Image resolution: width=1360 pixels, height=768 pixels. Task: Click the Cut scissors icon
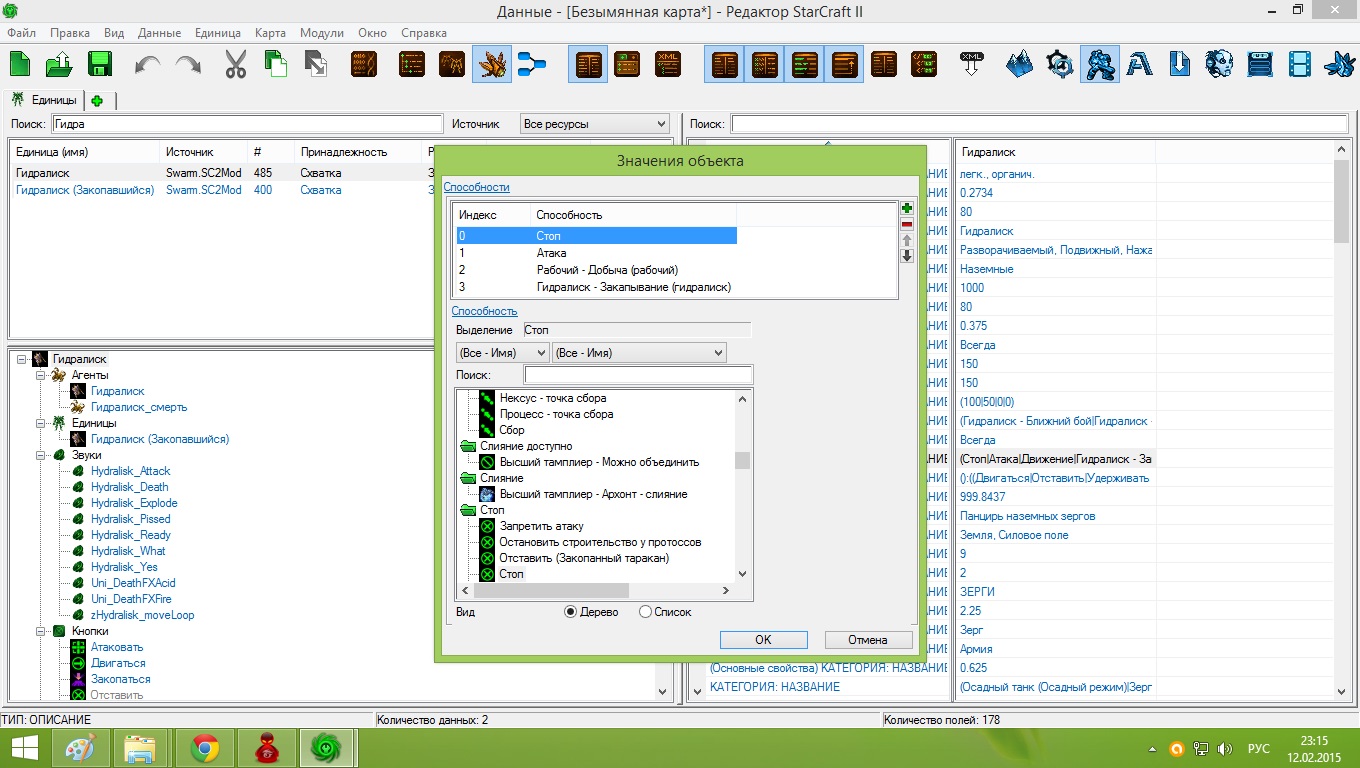point(236,65)
